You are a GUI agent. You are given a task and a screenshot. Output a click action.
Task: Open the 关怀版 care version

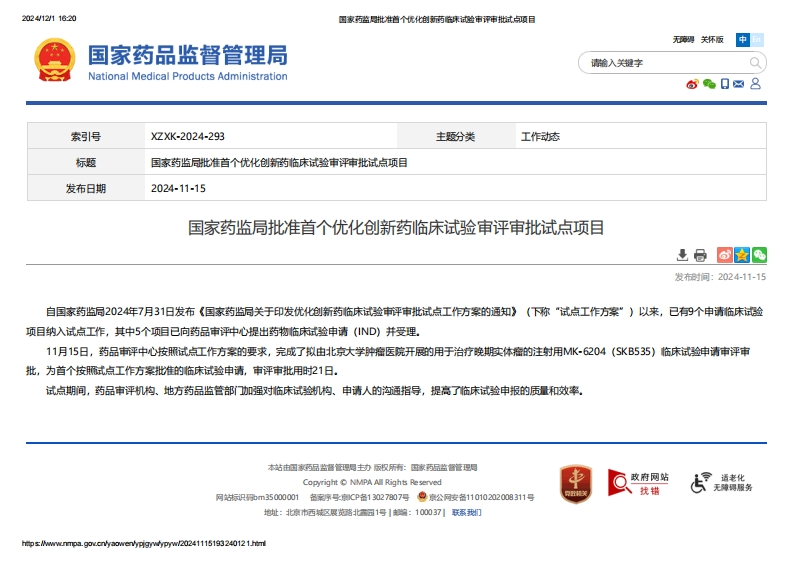tap(712, 40)
